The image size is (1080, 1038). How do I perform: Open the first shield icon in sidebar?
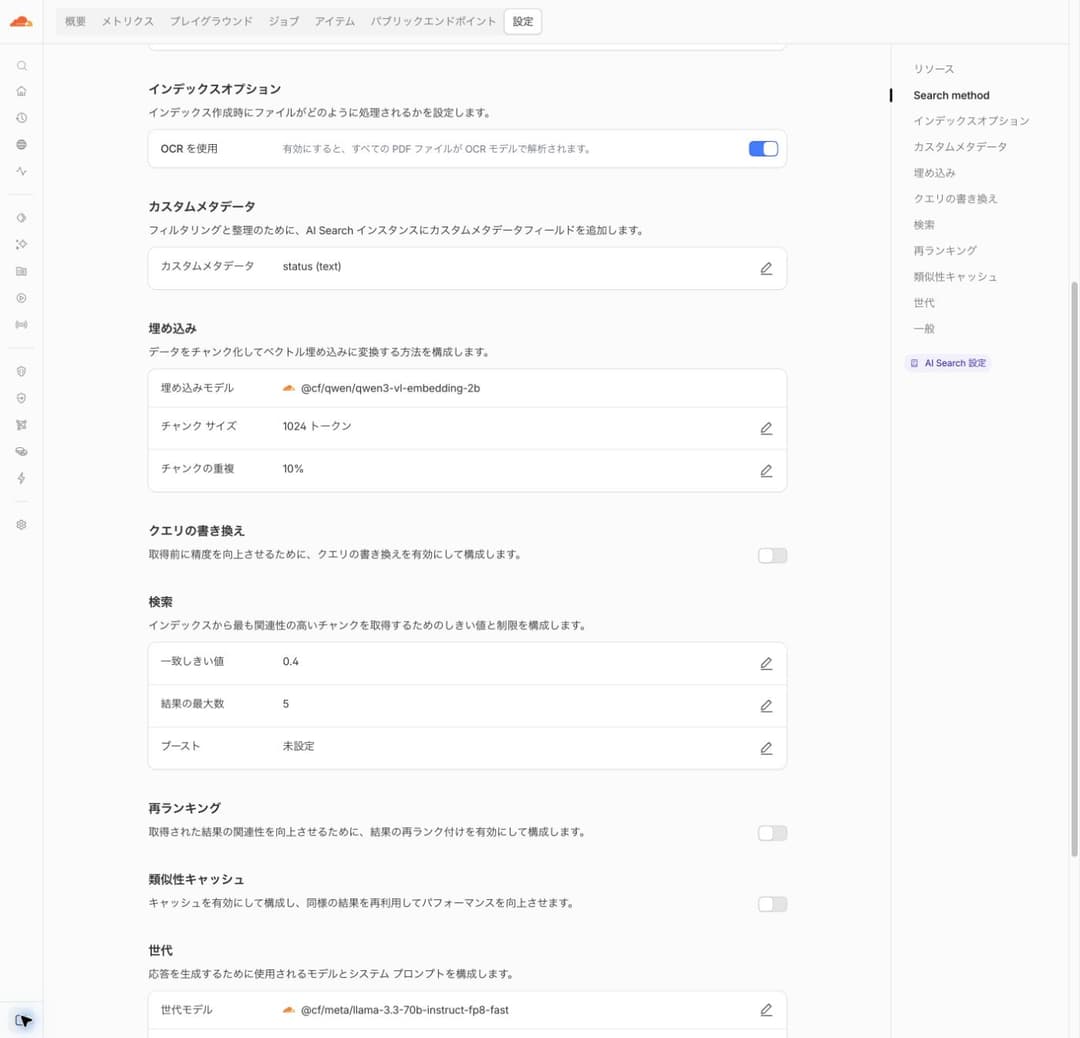pyautogui.click(x=21, y=371)
